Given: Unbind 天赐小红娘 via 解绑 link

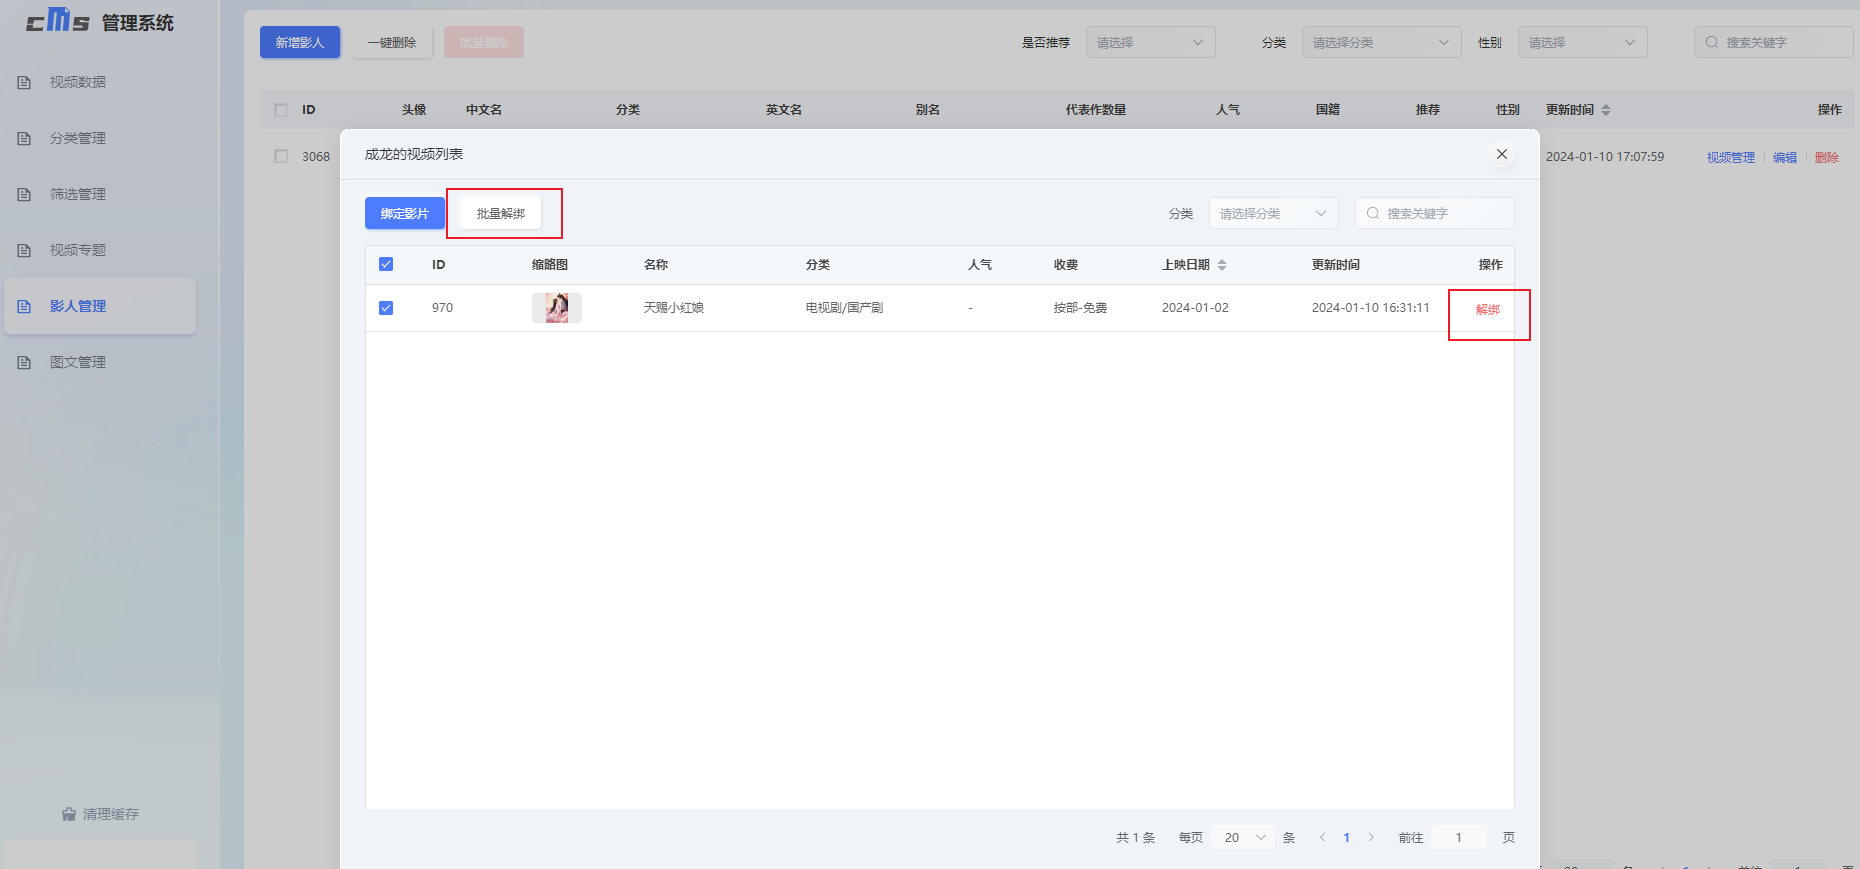Looking at the screenshot, I should (1488, 309).
